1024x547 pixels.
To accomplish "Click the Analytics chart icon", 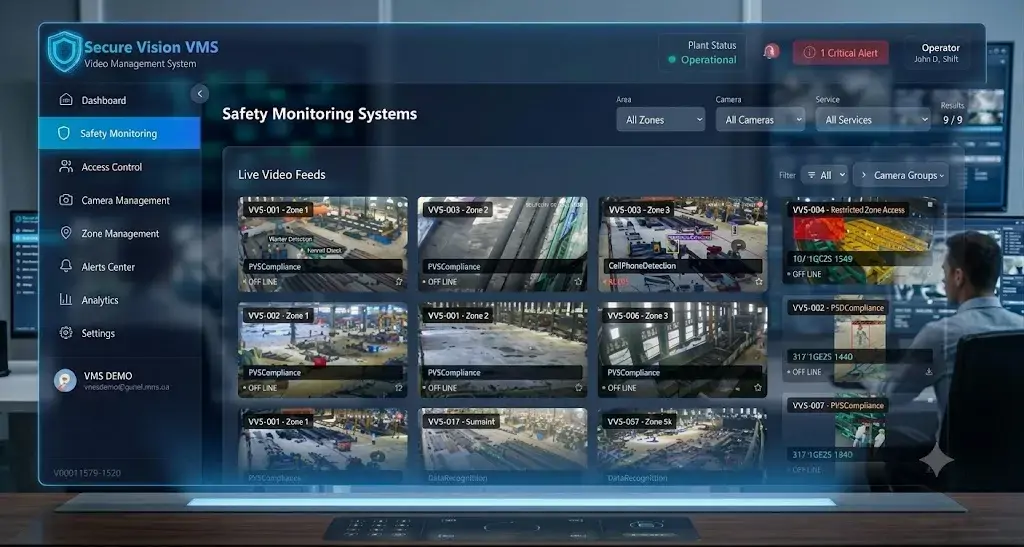I will tap(66, 299).
